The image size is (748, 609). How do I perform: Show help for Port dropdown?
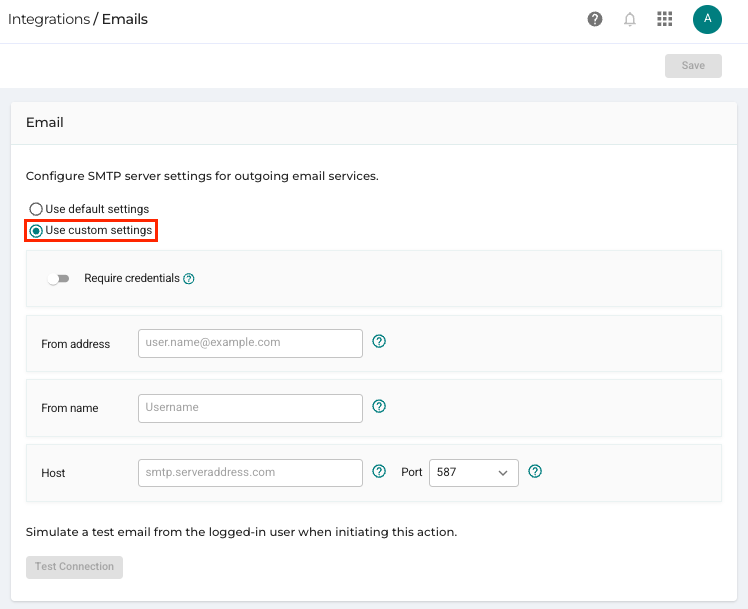click(535, 471)
